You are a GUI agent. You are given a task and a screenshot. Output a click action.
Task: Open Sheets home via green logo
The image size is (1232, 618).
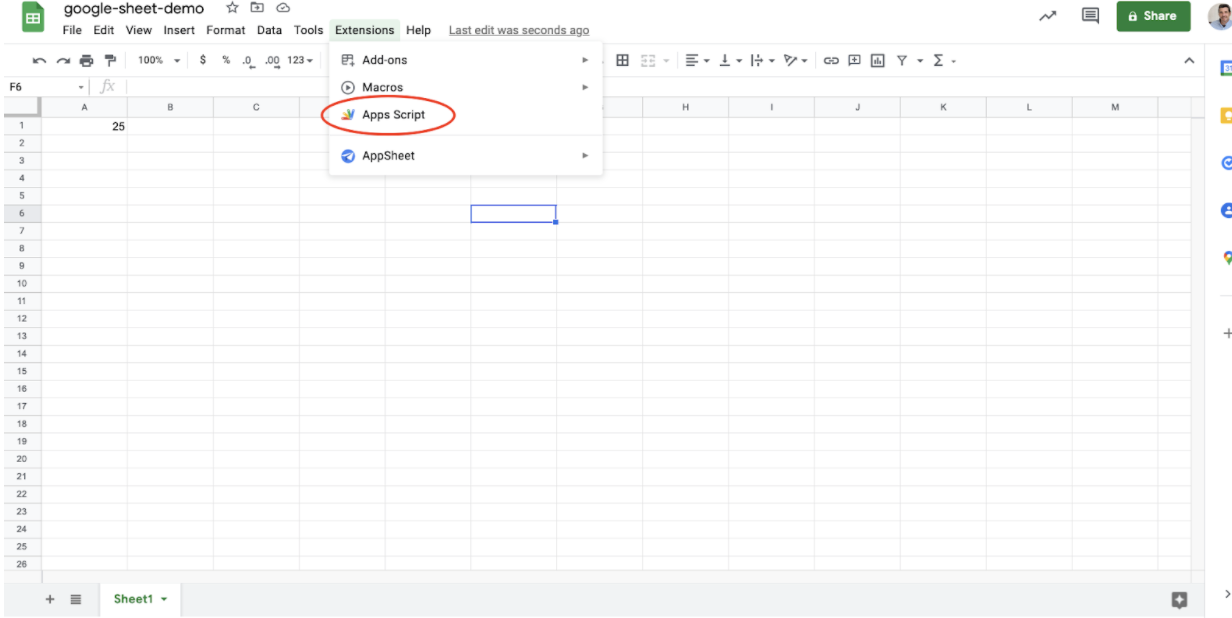coord(33,17)
